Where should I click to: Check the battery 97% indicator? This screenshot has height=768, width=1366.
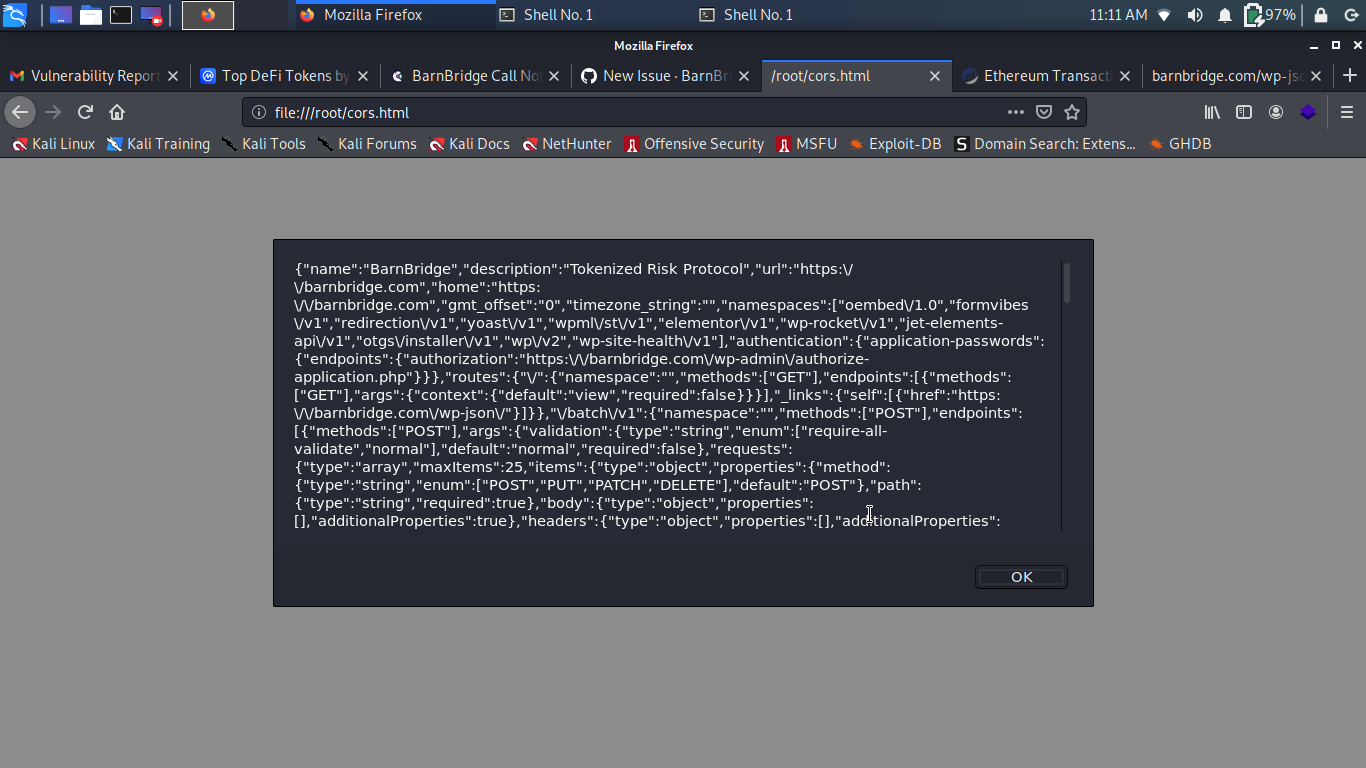pos(1270,15)
